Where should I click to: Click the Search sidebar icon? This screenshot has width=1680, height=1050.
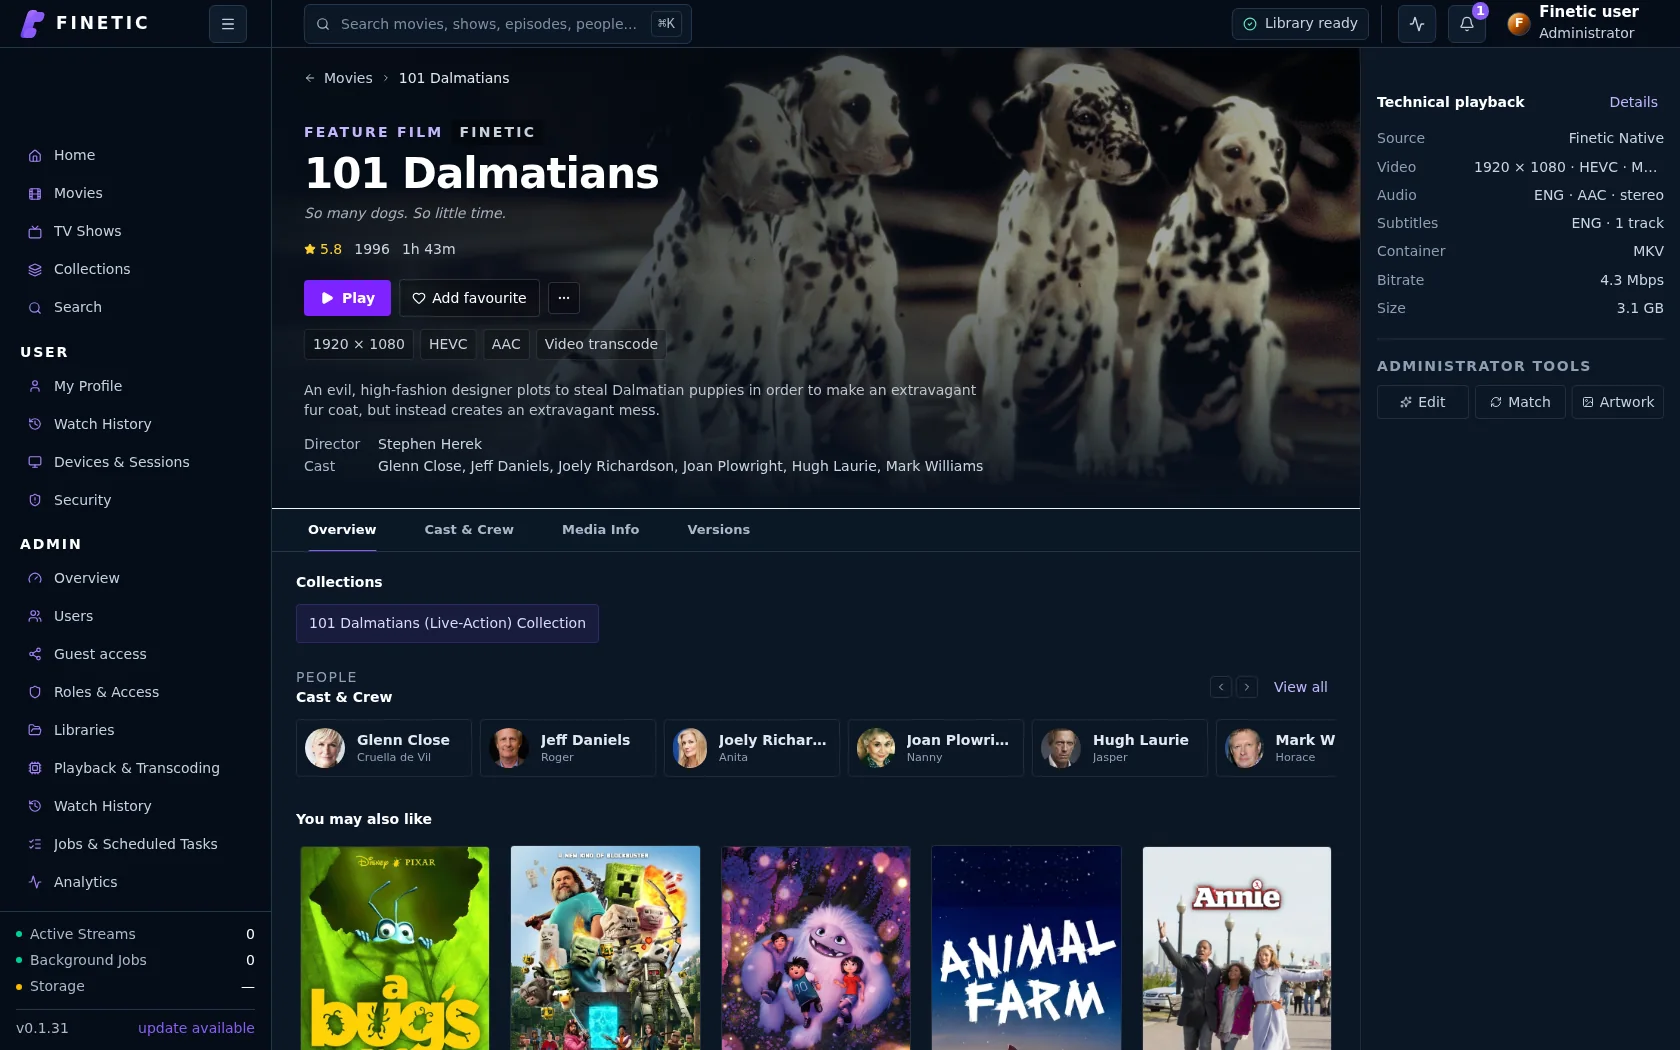35,307
